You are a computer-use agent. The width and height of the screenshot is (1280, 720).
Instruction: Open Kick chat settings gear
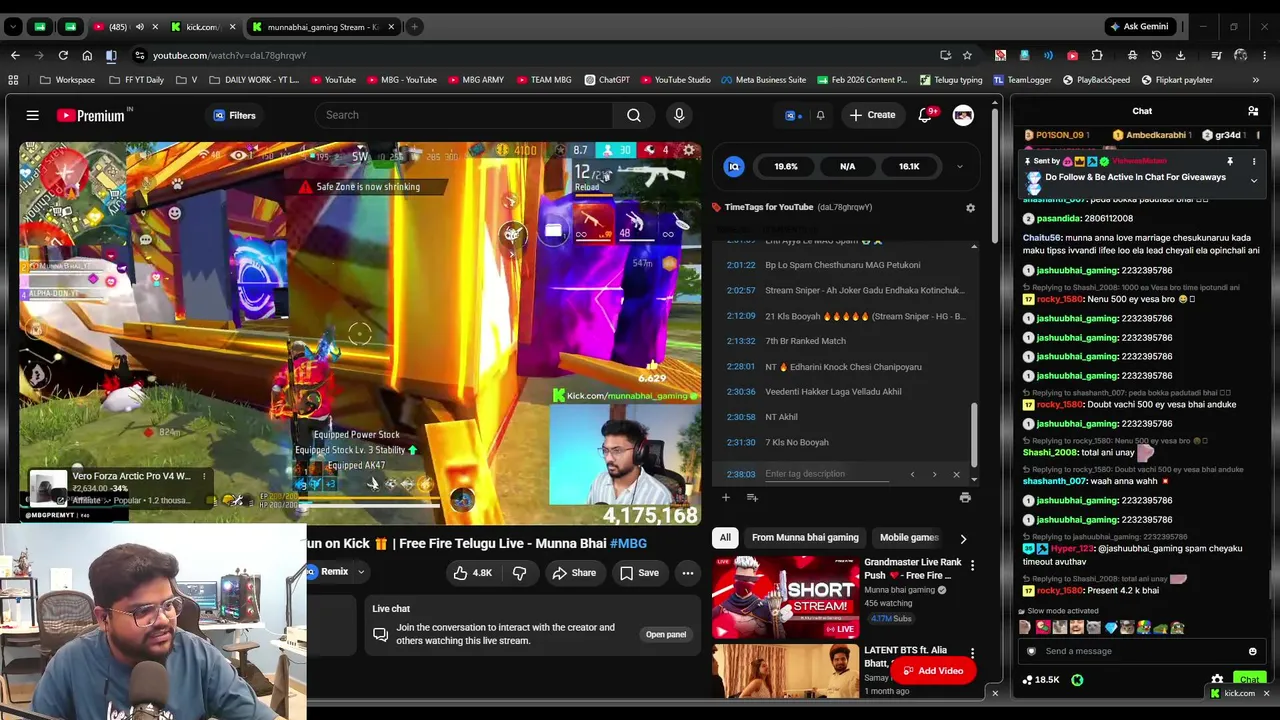(1217, 680)
